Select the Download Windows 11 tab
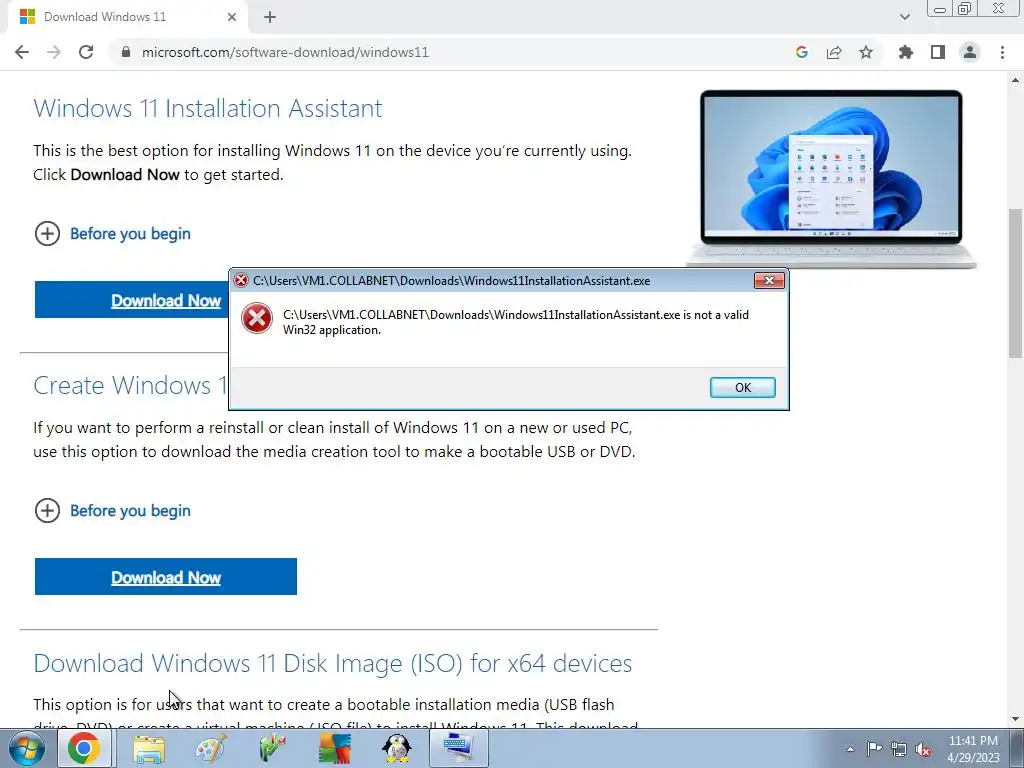This screenshot has height=768, width=1024. (128, 17)
